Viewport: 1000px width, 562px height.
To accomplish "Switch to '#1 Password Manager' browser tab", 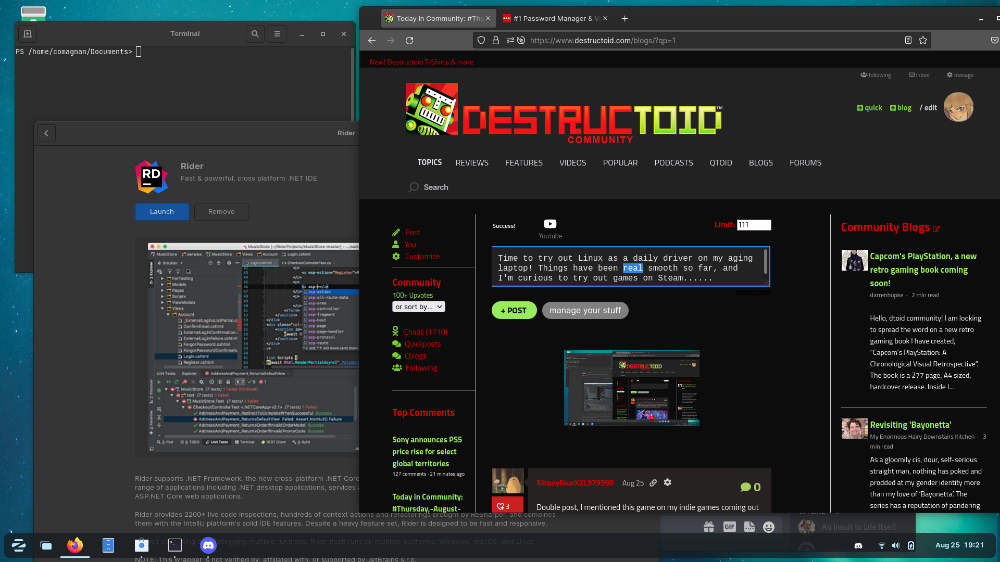I will point(554,18).
